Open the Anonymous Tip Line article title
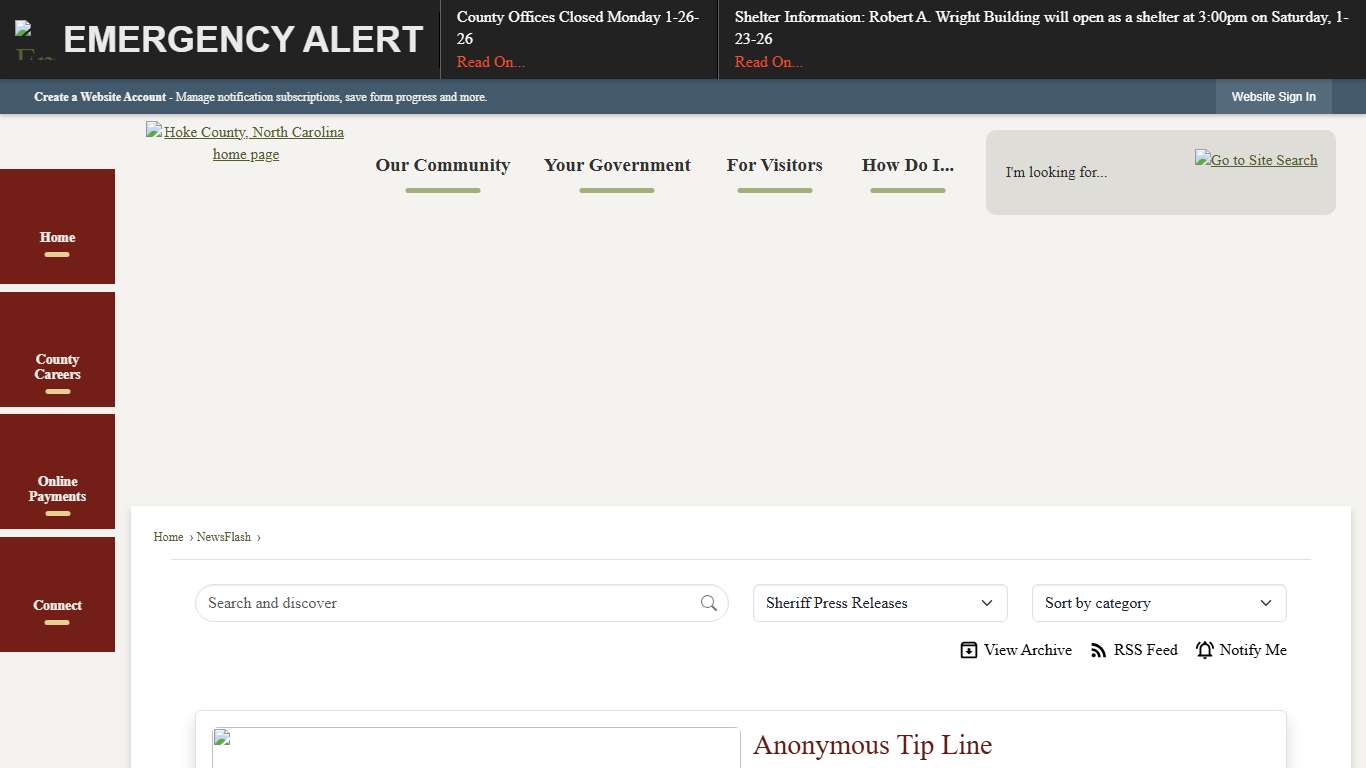 pyautogui.click(x=872, y=745)
